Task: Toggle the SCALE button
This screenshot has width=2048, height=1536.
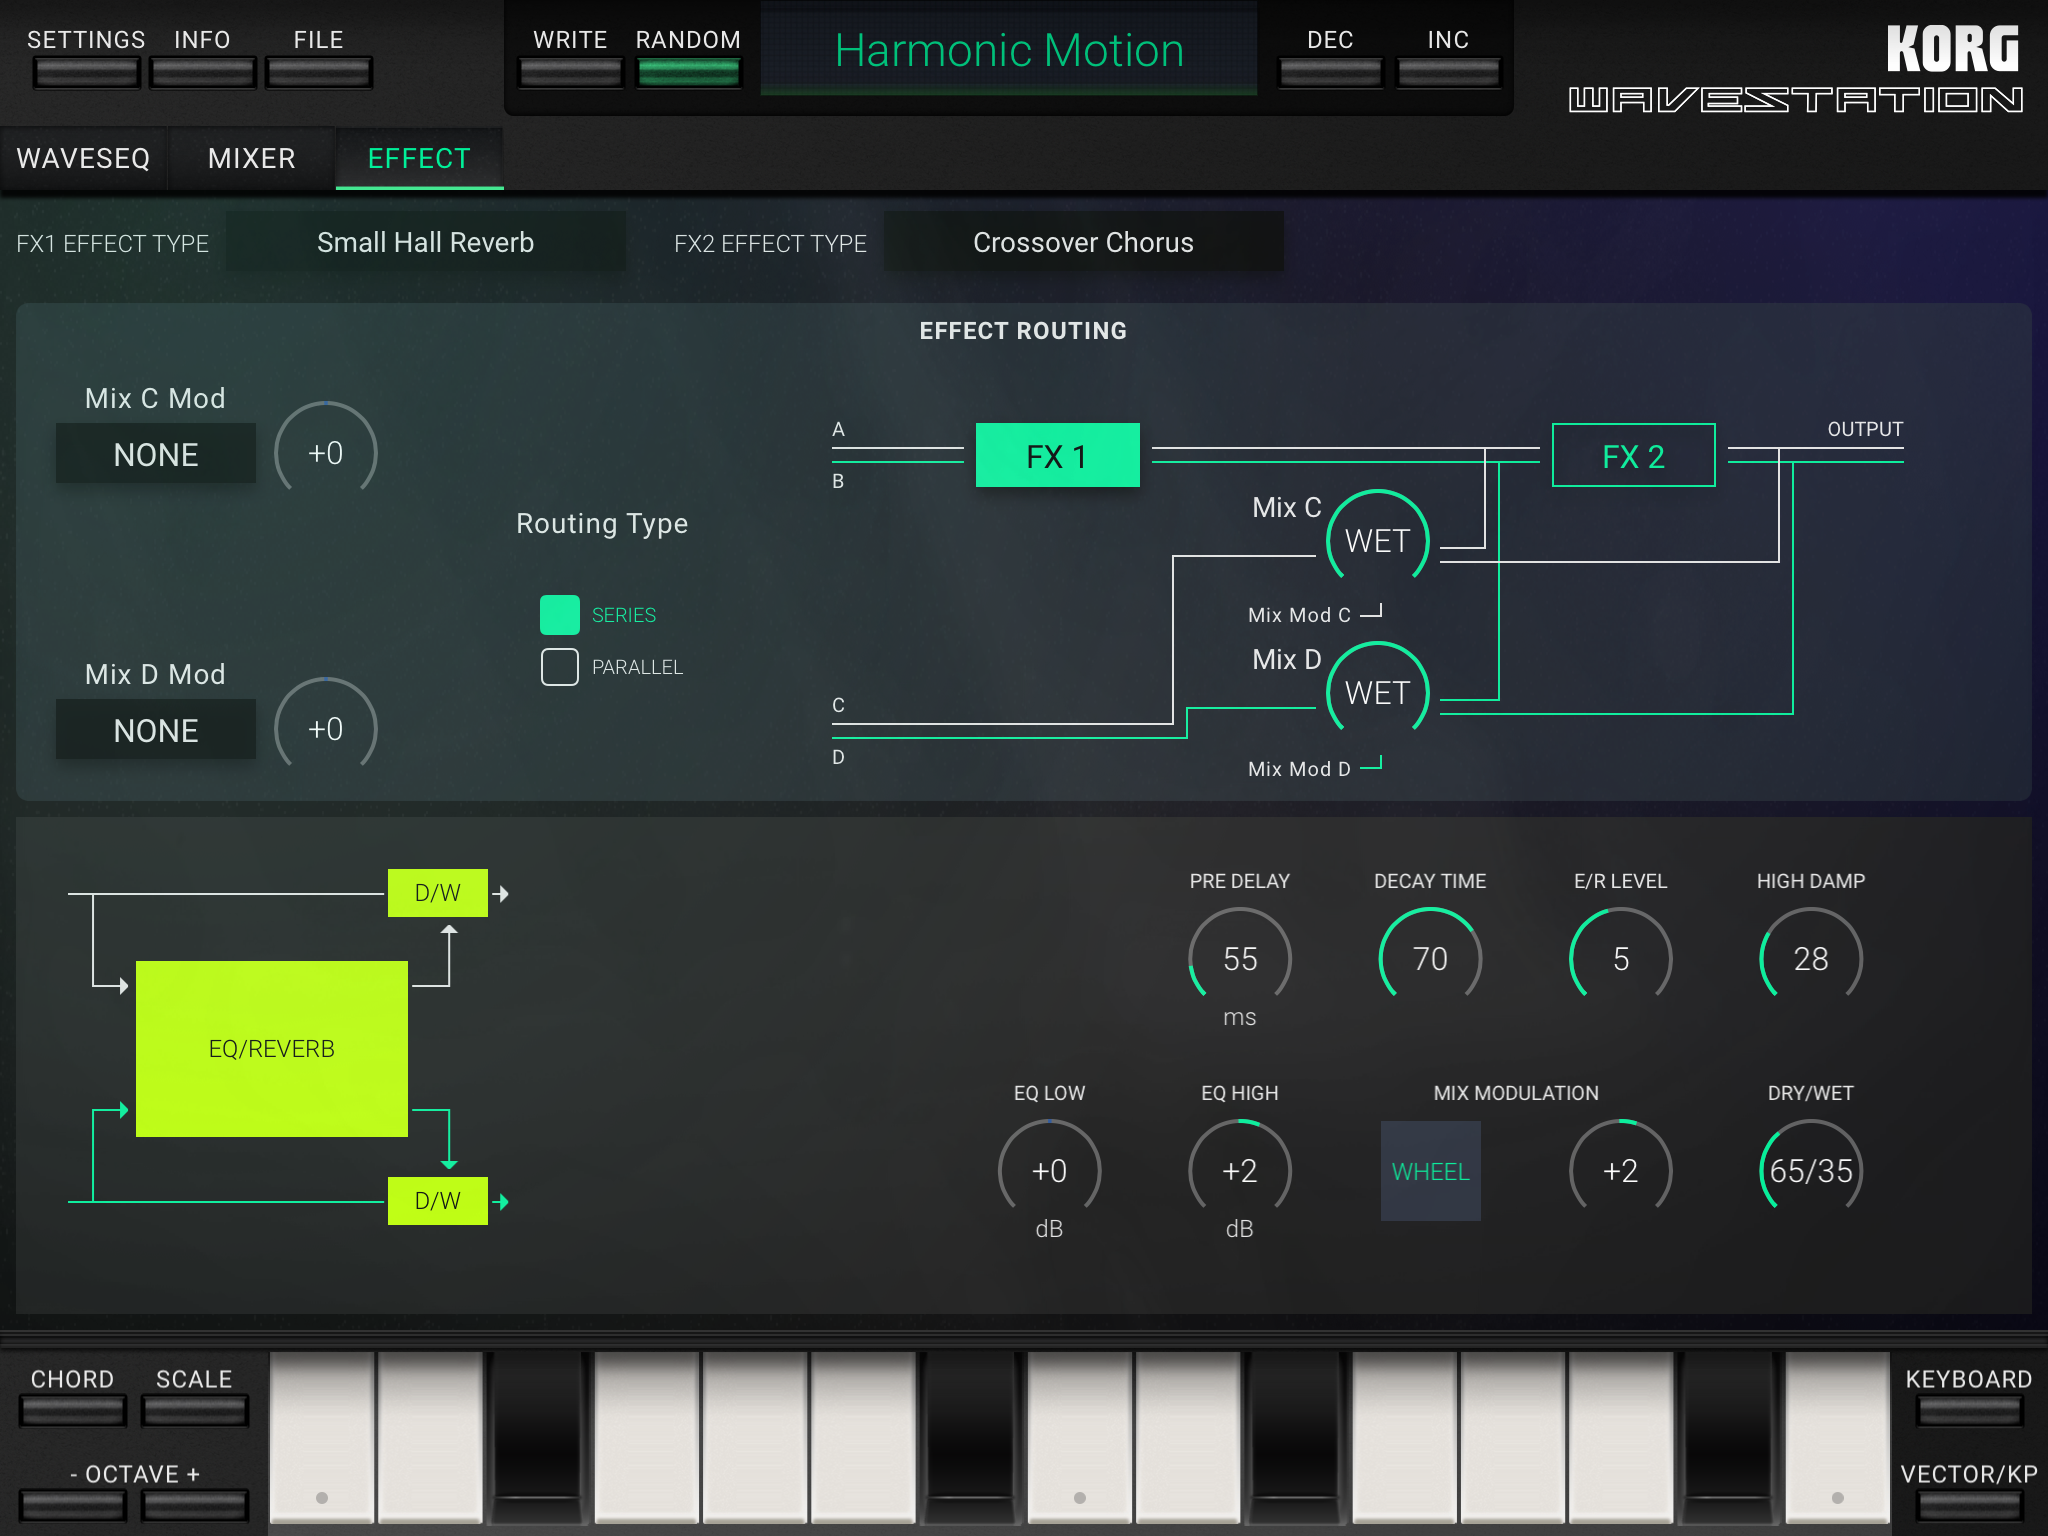Action: (x=195, y=1411)
